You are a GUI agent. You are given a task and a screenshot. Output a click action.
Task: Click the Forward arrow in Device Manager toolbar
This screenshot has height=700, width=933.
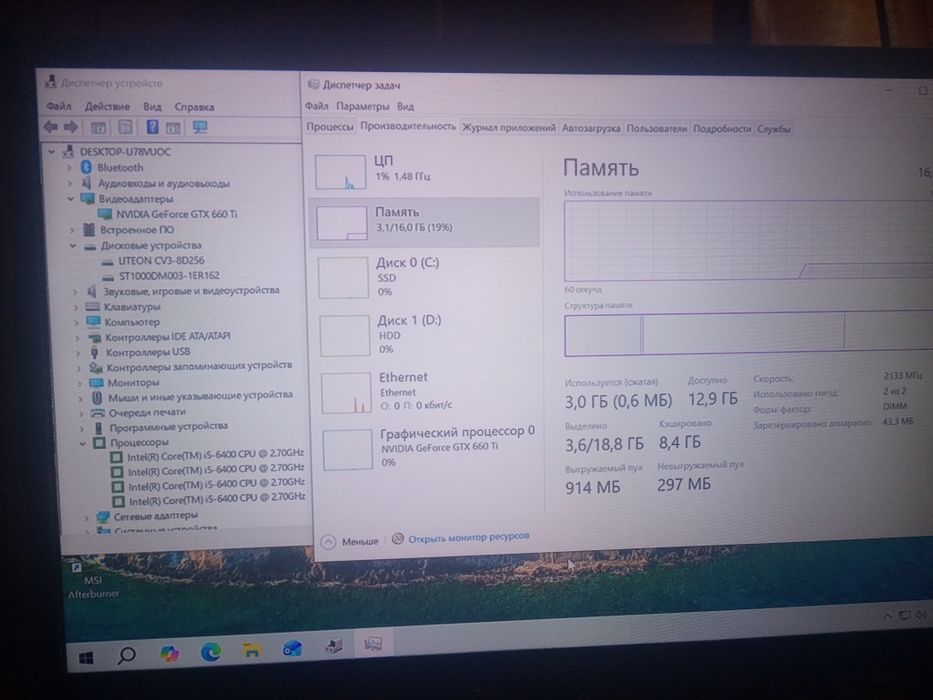tap(71, 126)
